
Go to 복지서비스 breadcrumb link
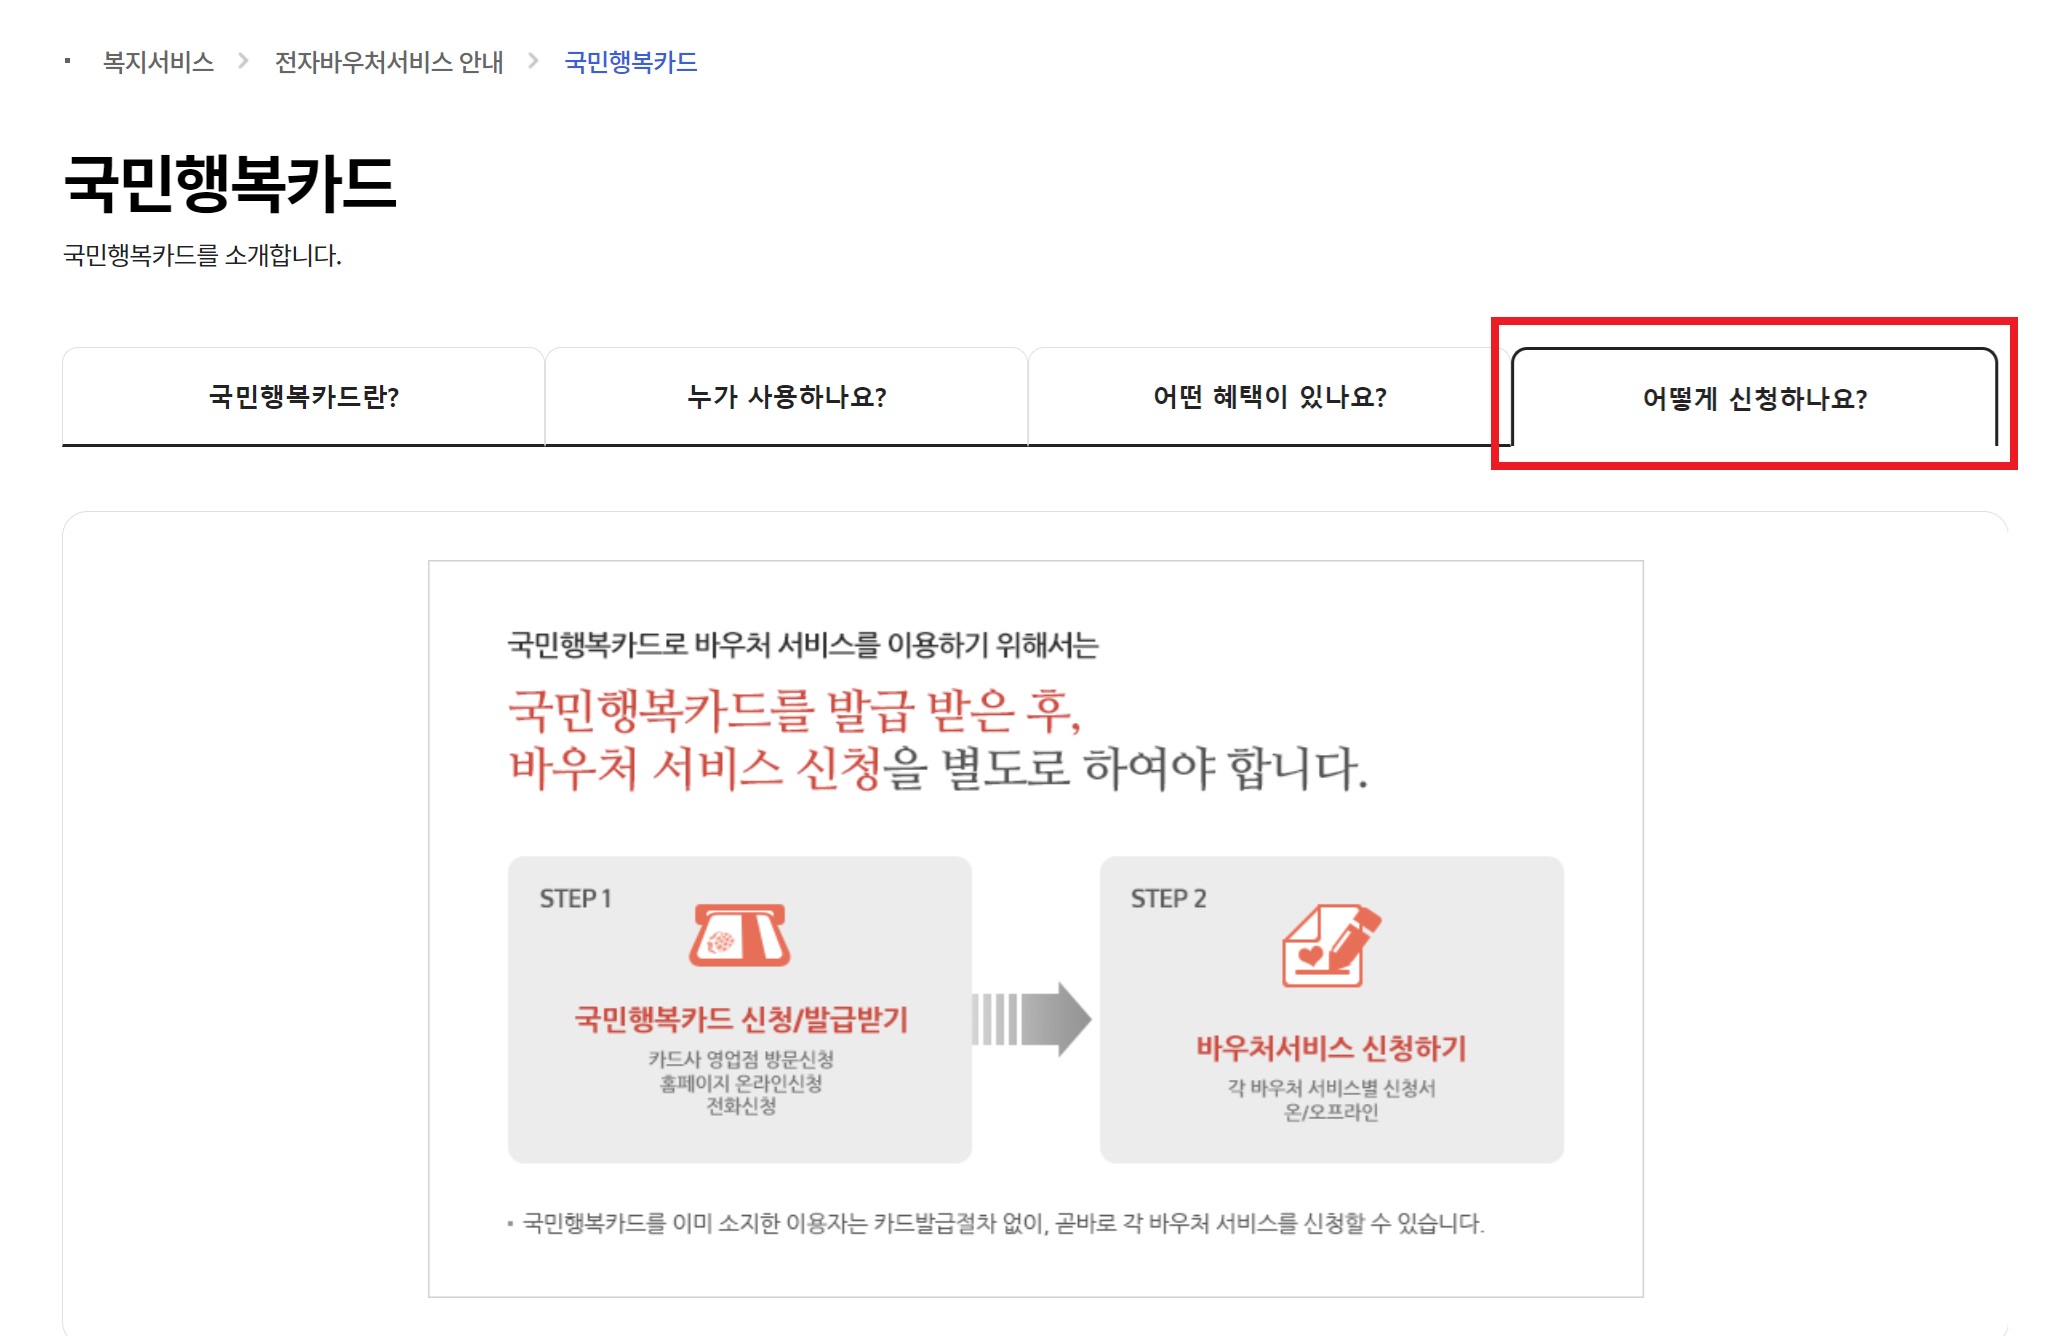[158, 62]
